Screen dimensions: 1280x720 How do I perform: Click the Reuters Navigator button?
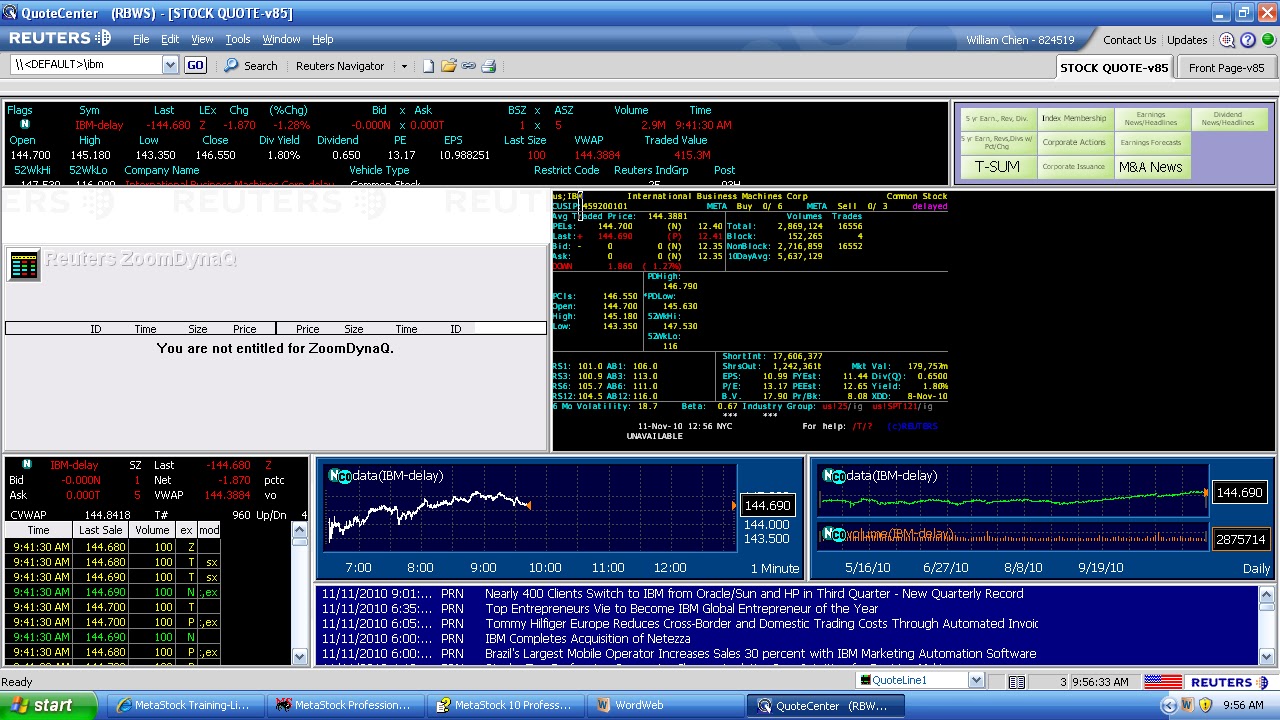340,66
